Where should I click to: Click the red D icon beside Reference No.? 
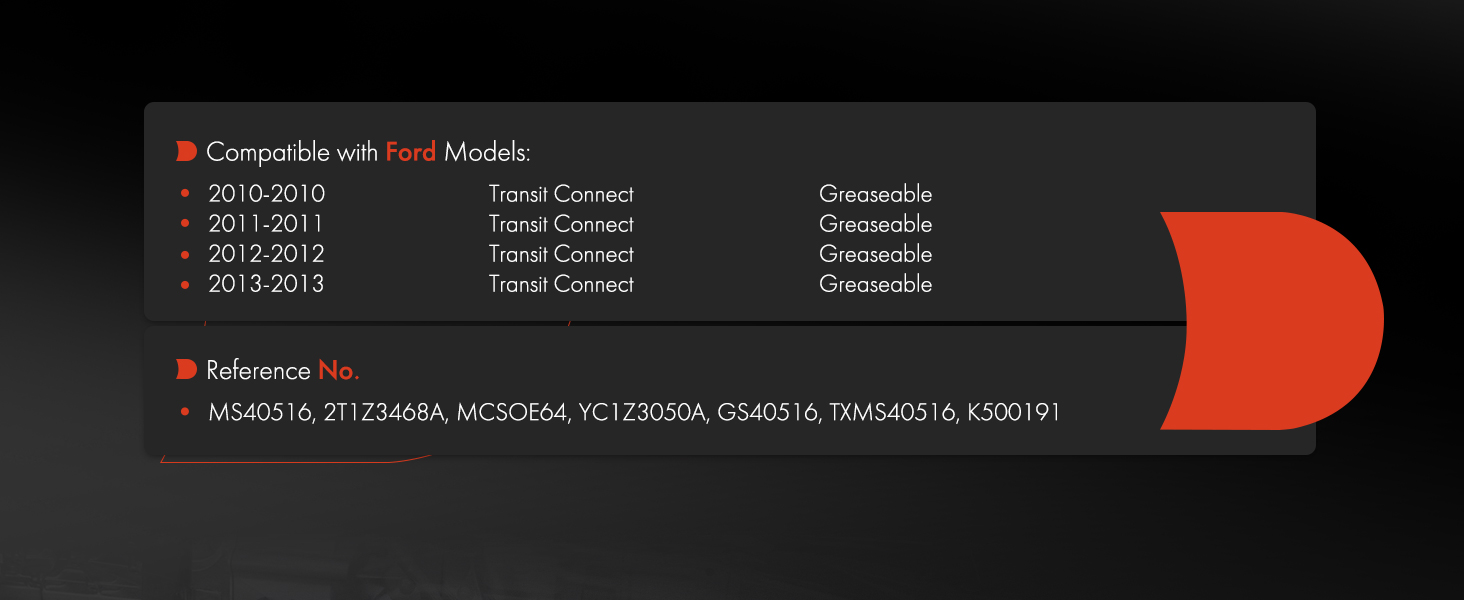[x=186, y=370]
